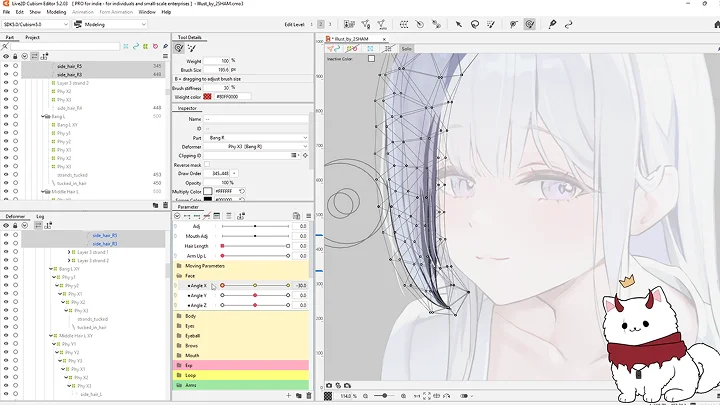Switch to the Log tab
The width and height of the screenshot is (720, 405).
(x=40, y=216)
